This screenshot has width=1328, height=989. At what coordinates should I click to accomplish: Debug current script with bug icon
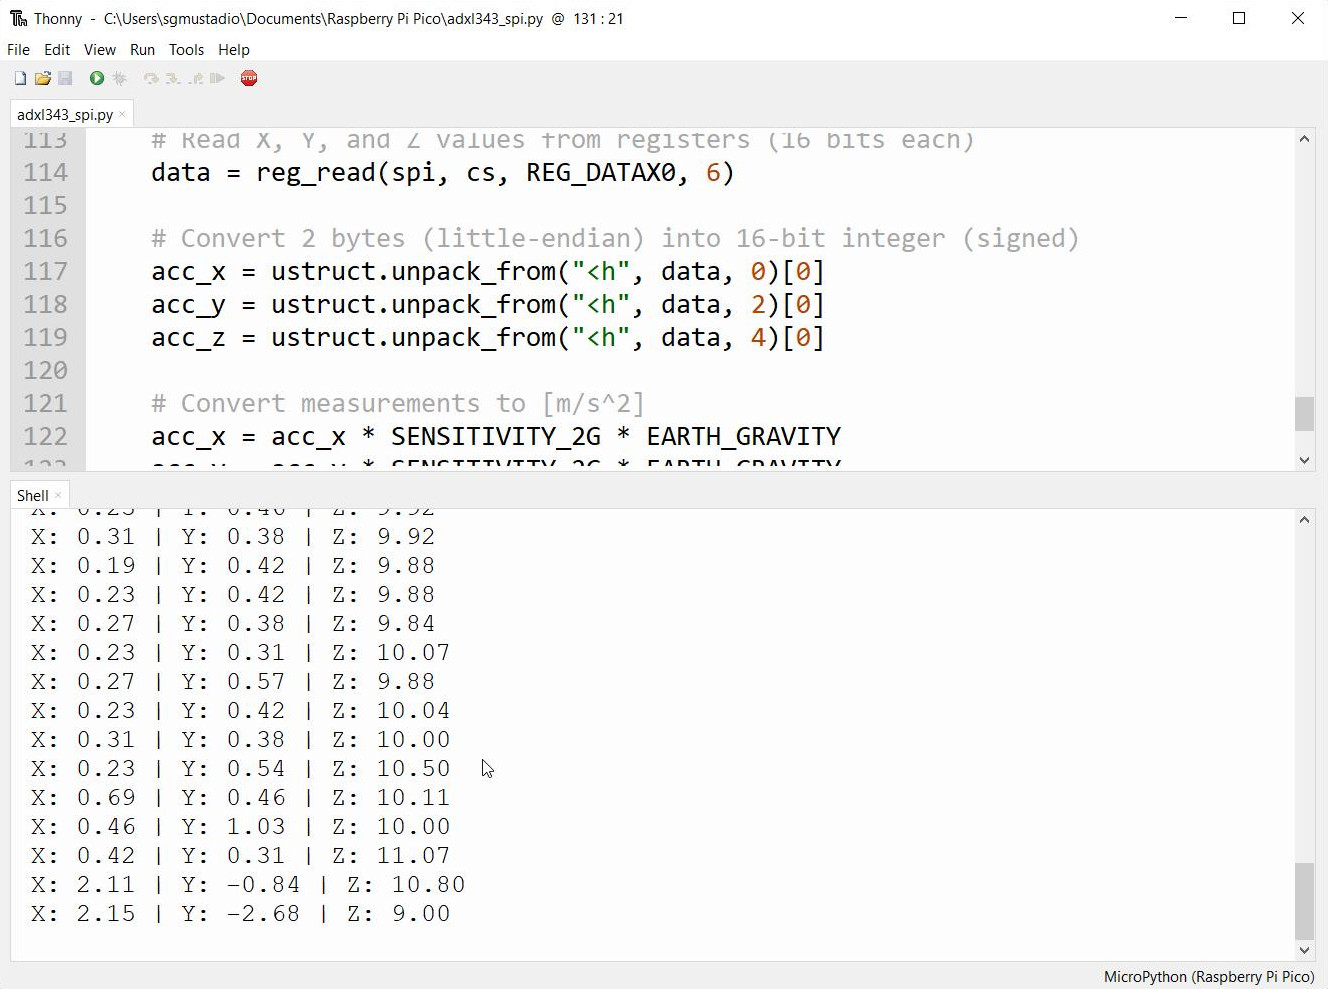pyautogui.click(x=120, y=78)
